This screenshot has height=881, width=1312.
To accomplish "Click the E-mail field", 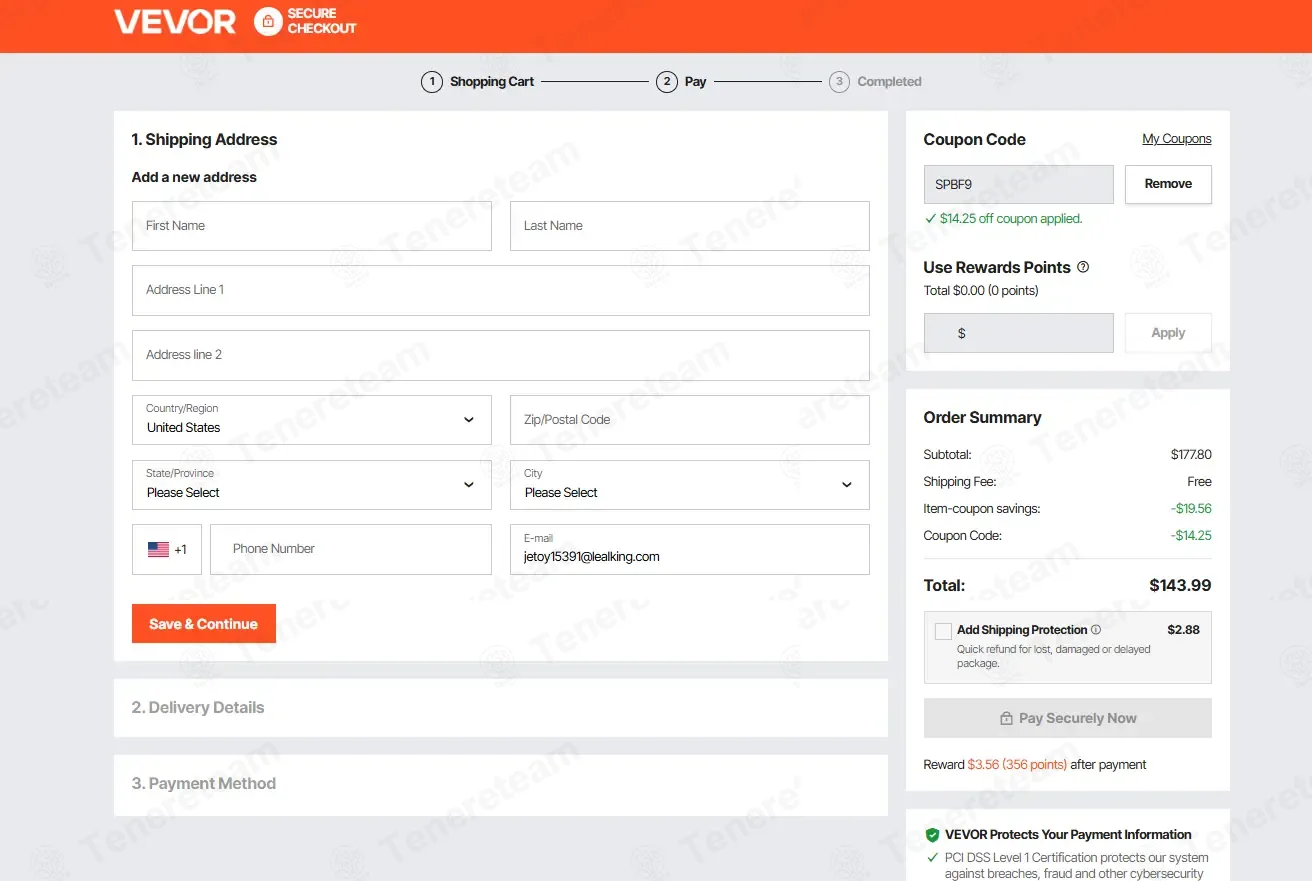I will (x=690, y=549).
